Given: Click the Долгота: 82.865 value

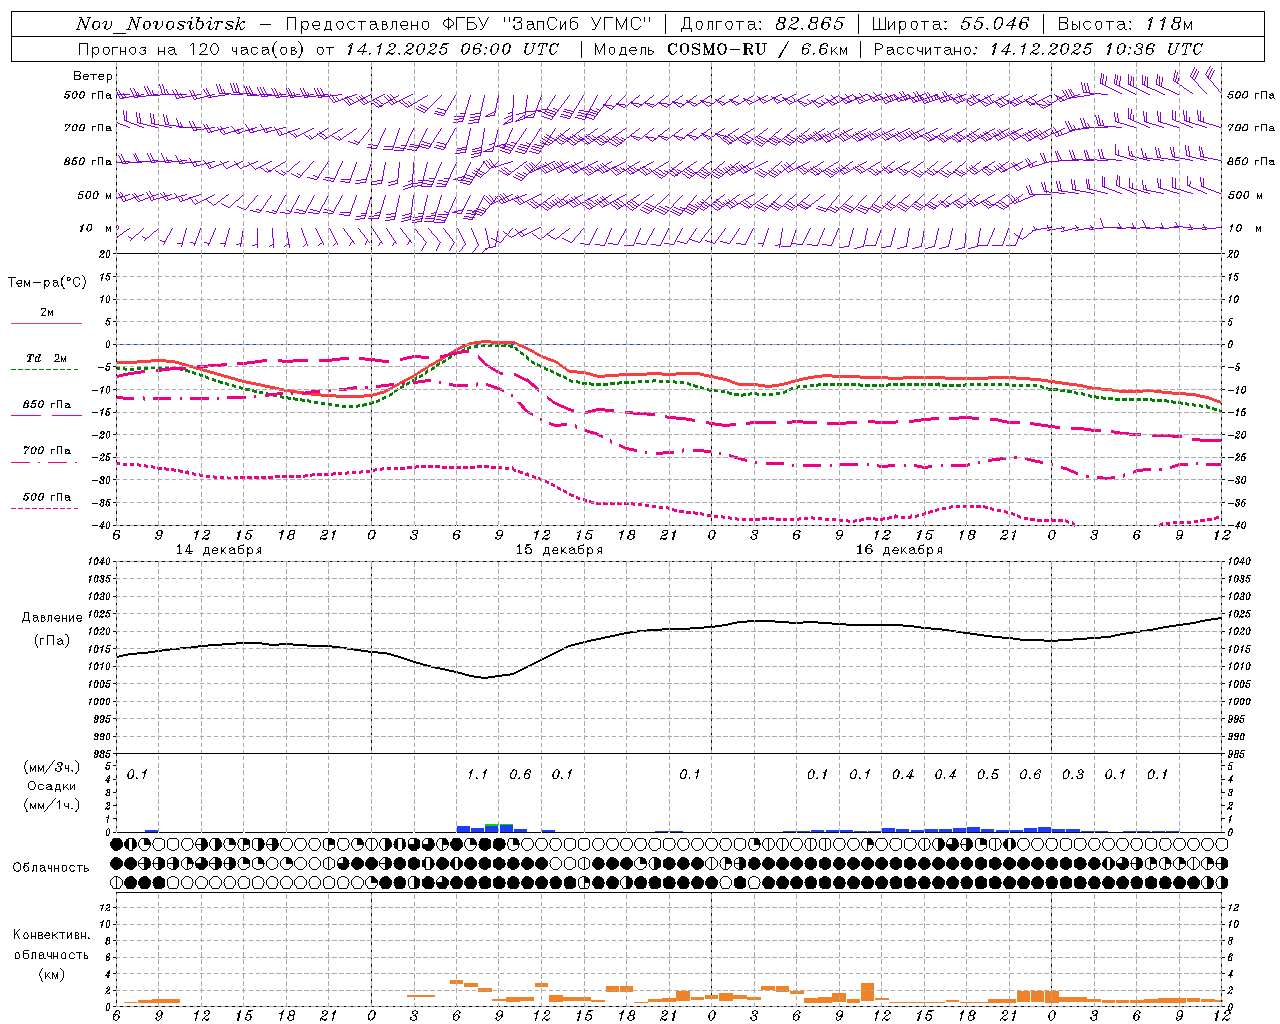Looking at the screenshot, I should pyautogui.click(x=762, y=24).
